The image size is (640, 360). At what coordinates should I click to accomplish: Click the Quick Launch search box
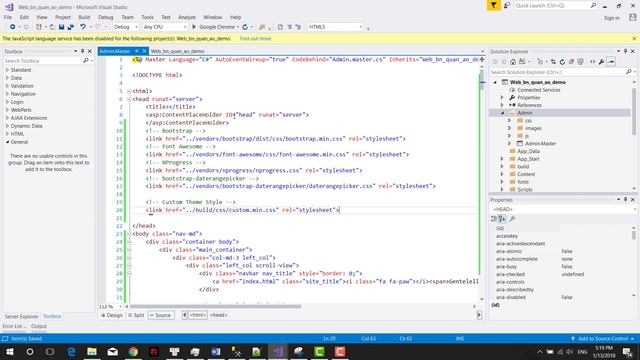coord(552,5)
